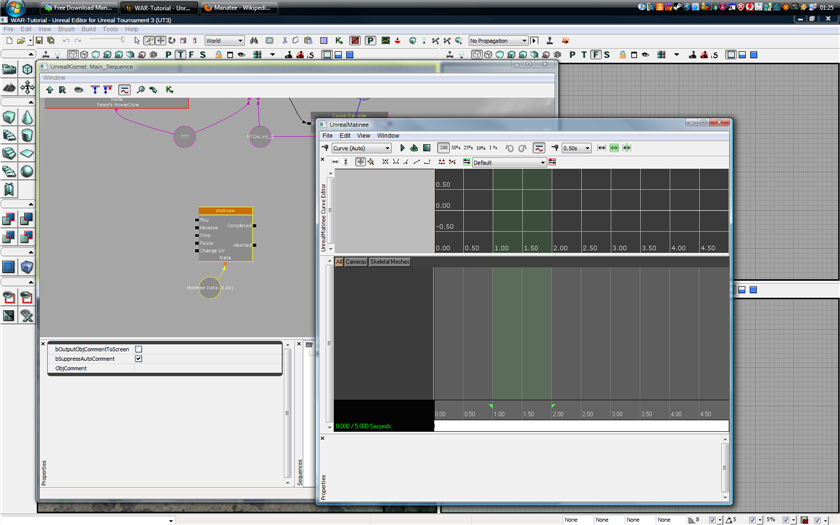Image resolution: width=840 pixels, height=525 pixels.
Task: Select the Skeletal Meshes group tab
Action: pyautogui.click(x=389, y=262)
